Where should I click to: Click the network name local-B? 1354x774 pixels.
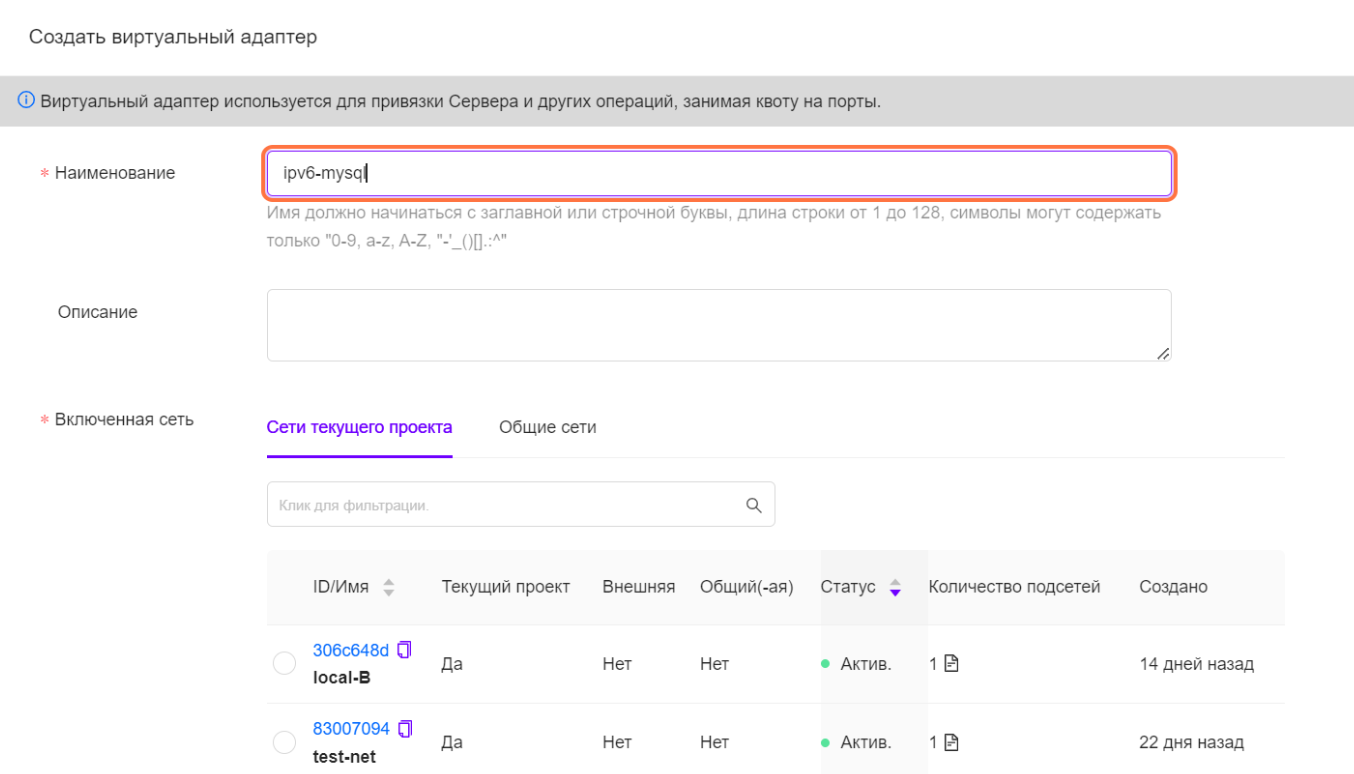342,677
